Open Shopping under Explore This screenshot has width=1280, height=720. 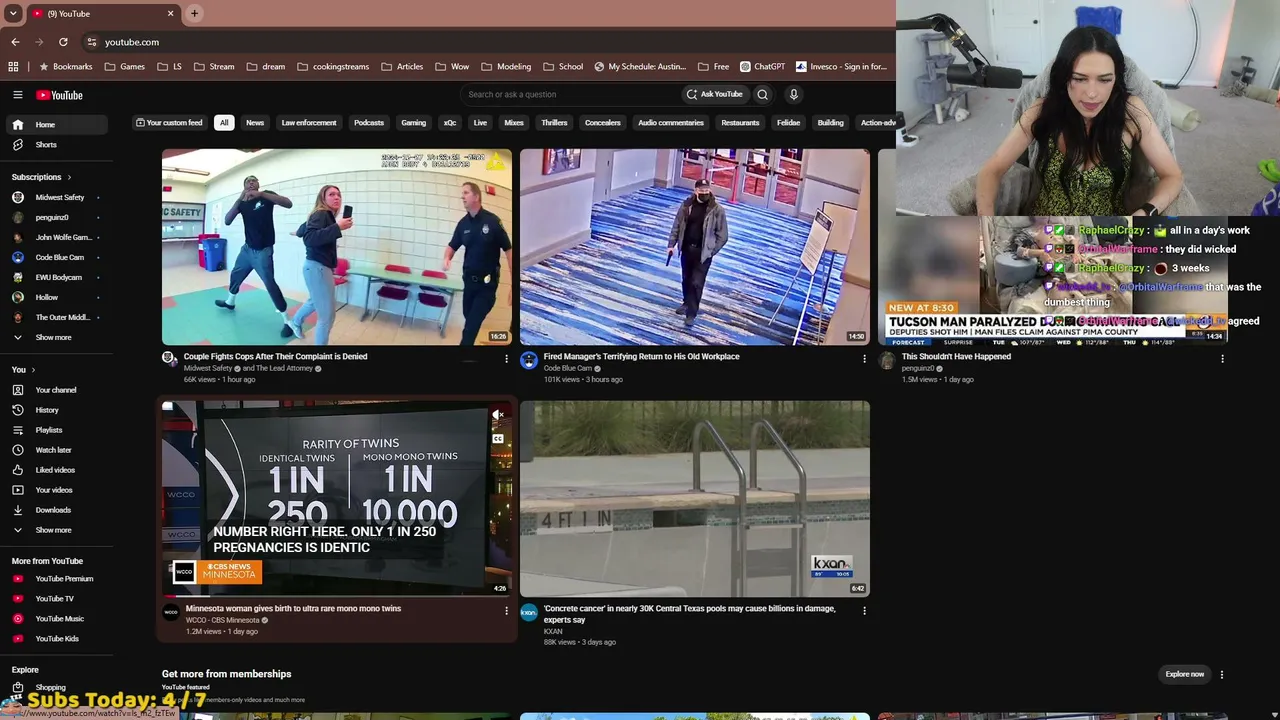coord(55,688)
